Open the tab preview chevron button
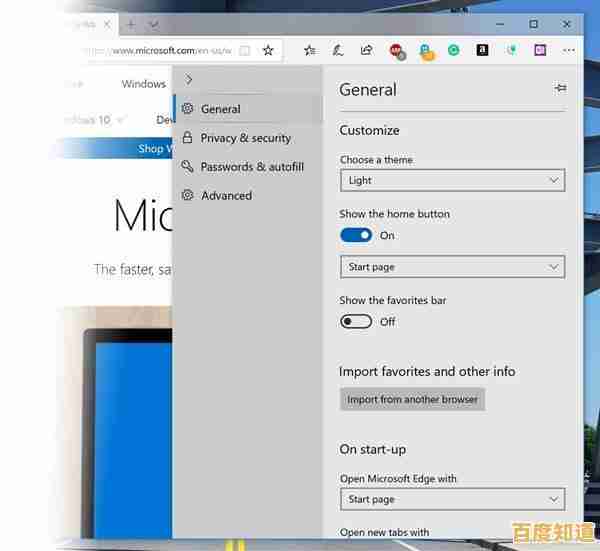 (x=154, y=25)
